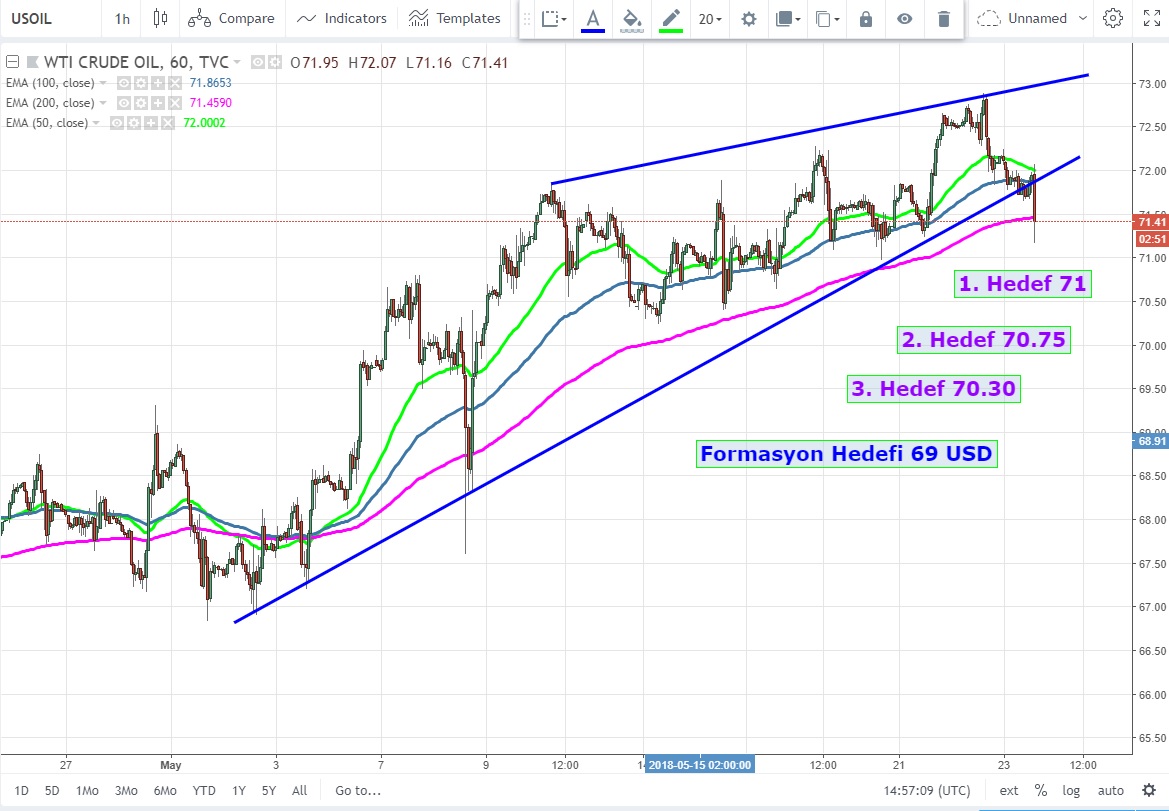Open the font size 20 dropdown

(710, 18)
